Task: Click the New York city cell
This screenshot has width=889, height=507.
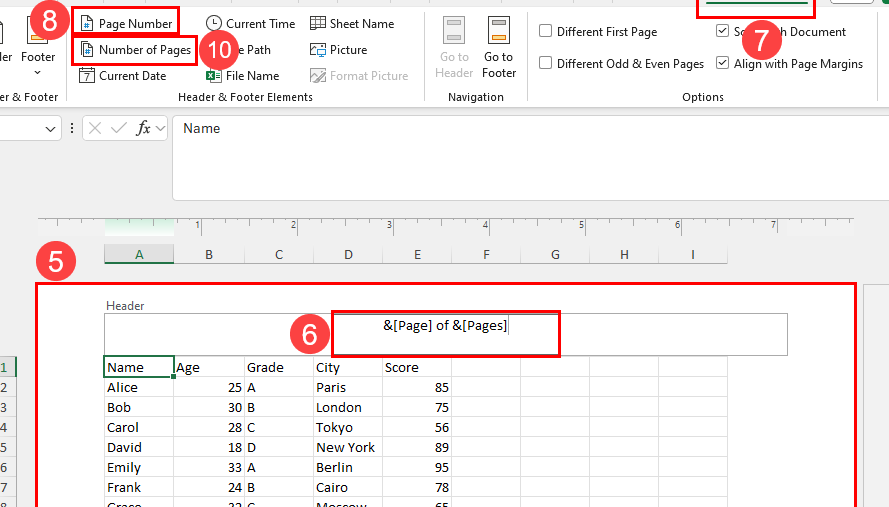Action: [348, 447]
